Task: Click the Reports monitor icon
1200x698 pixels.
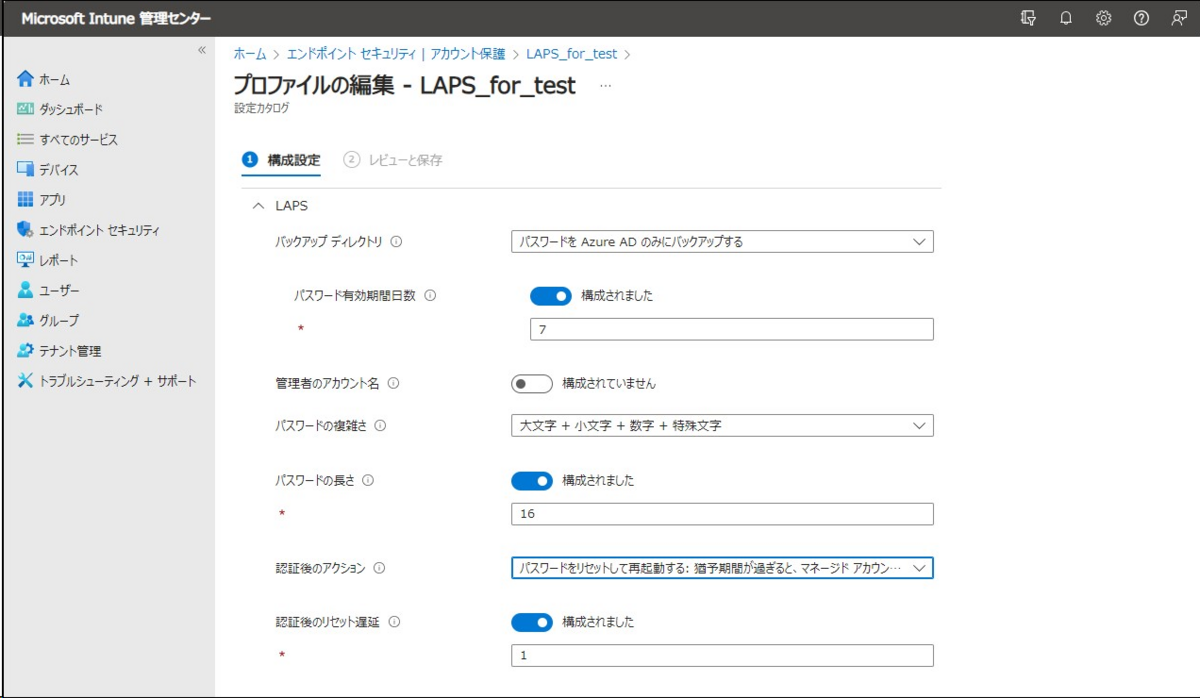Action: pyautogui.click(x=26, y=260)
